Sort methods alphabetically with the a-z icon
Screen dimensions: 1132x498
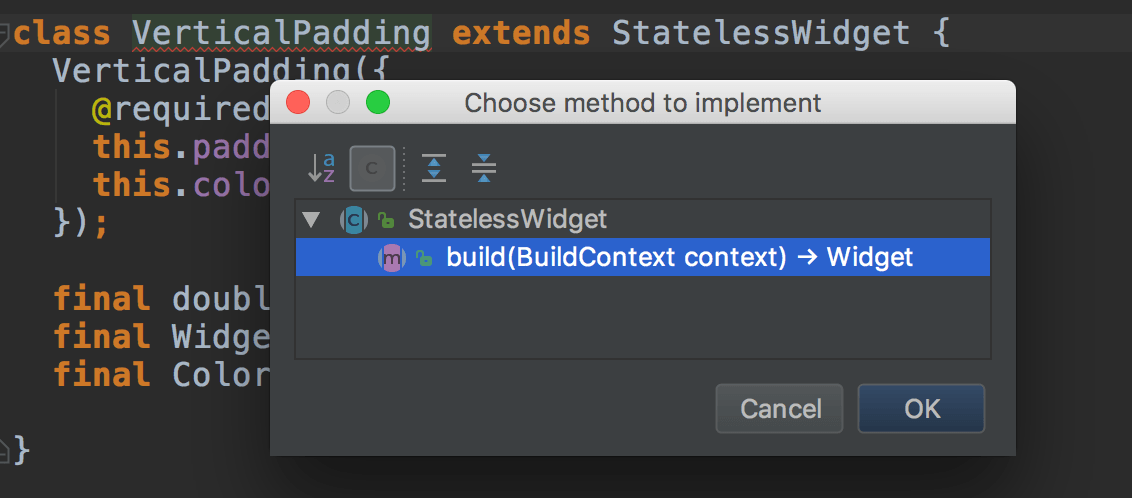pyautogui.click(x=321, y=168)
